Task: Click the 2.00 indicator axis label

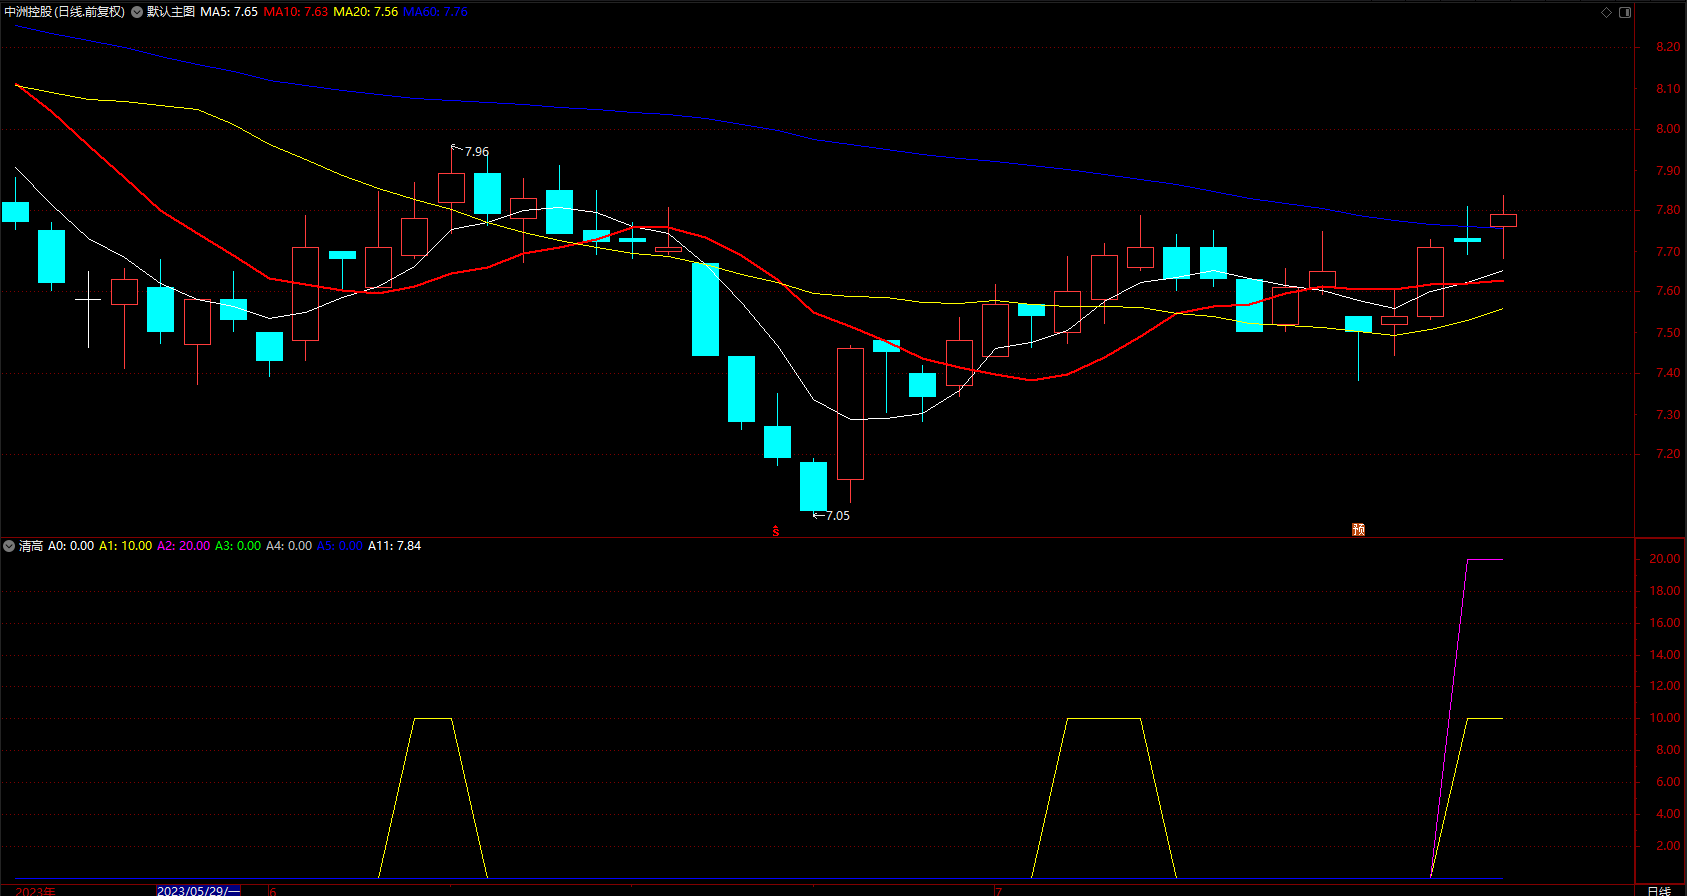Action: point(1668,846)
